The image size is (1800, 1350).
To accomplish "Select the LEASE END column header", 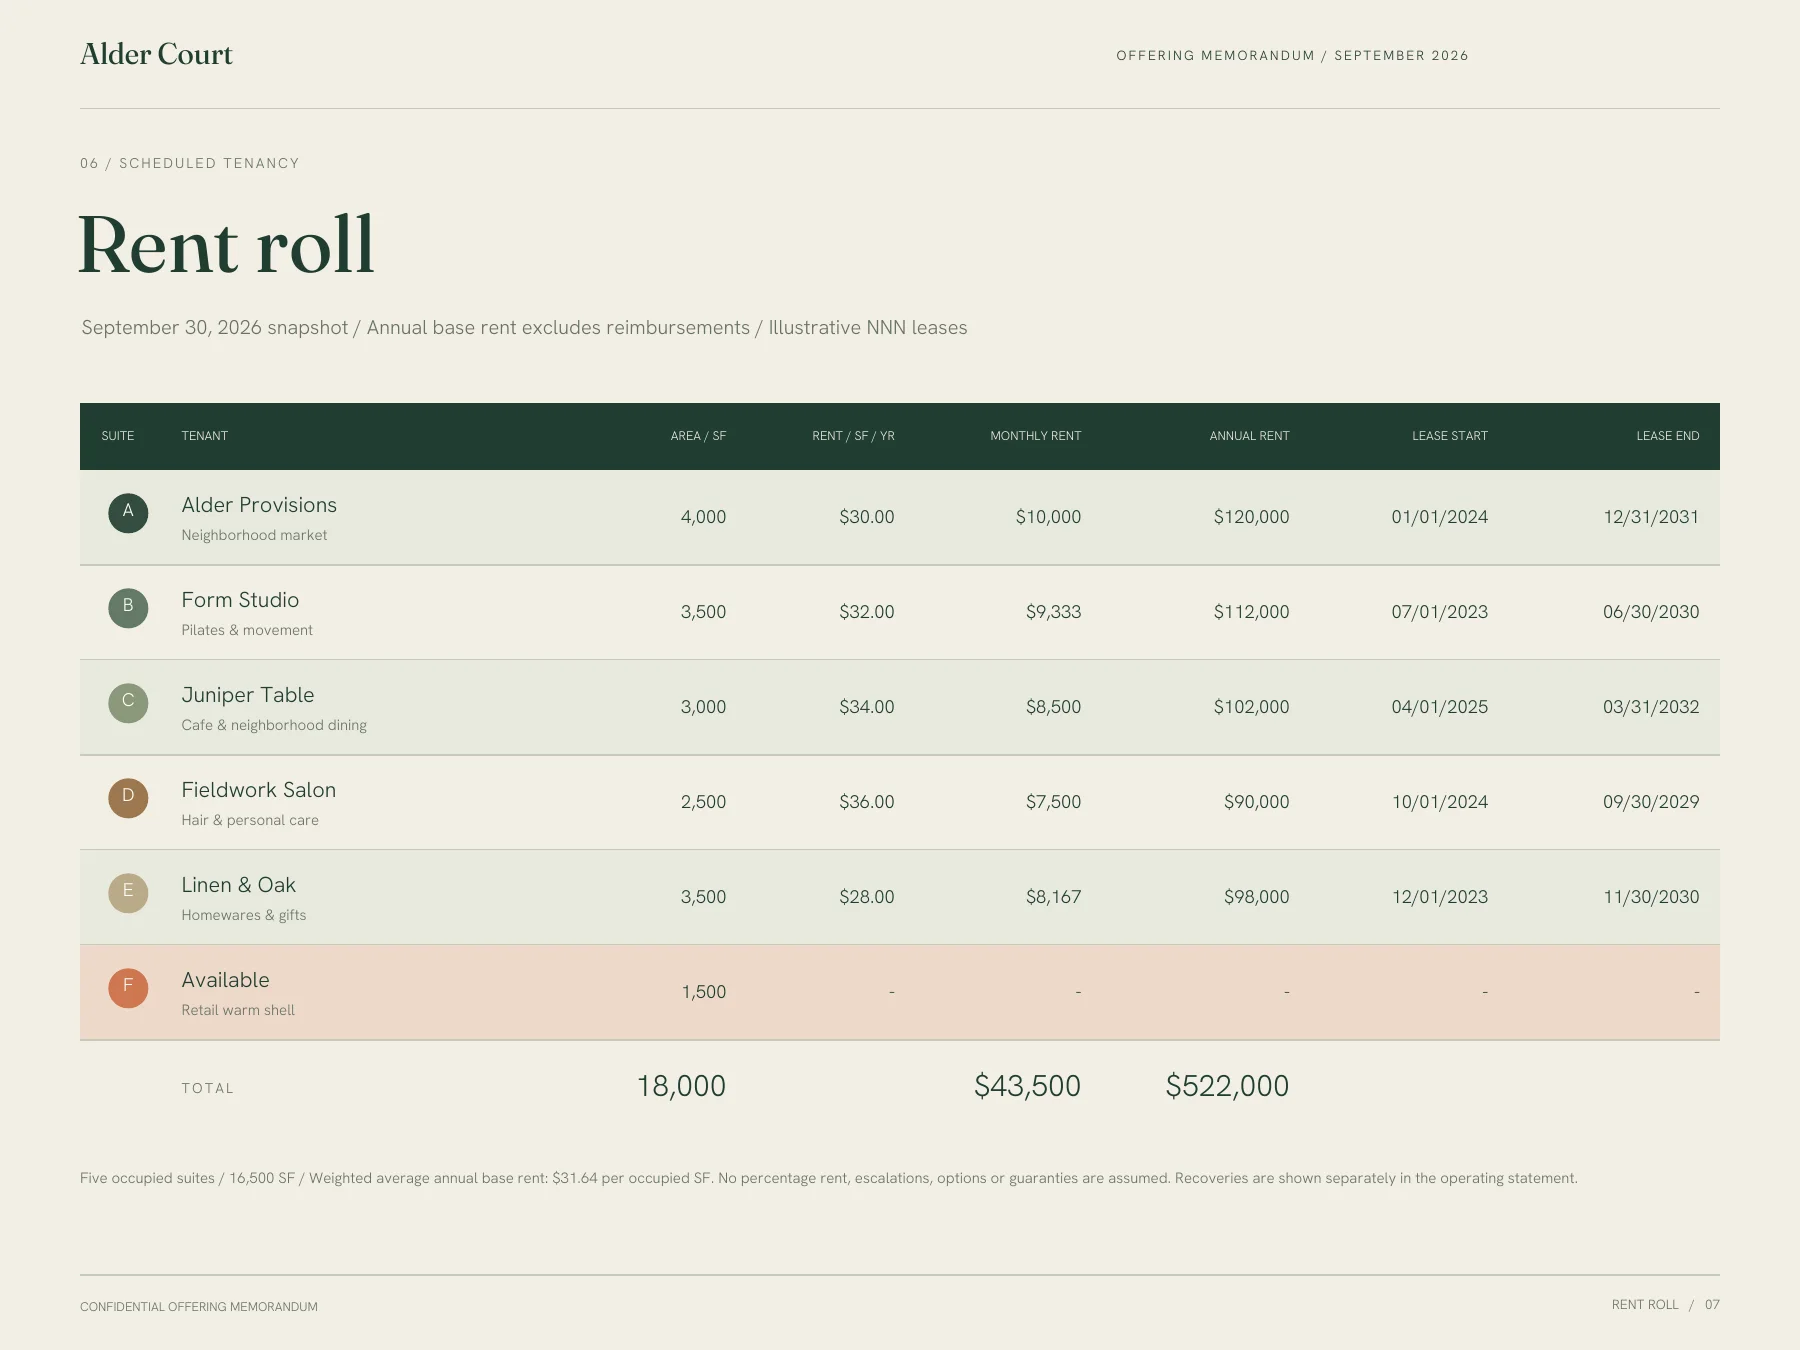I will coord(1668,436).
